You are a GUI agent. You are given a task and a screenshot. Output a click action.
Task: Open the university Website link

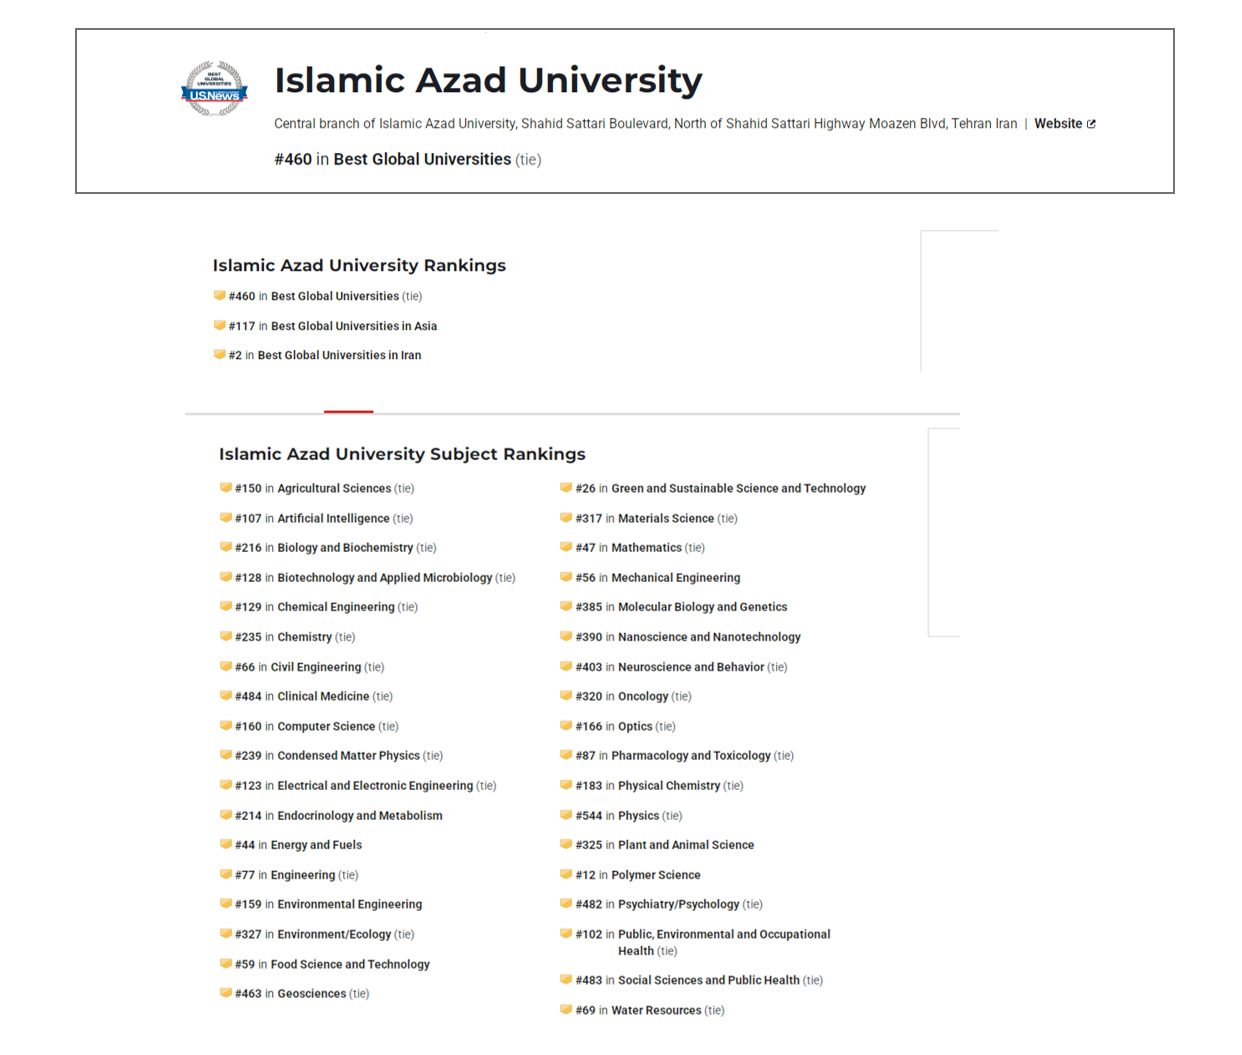[1058, 124]
